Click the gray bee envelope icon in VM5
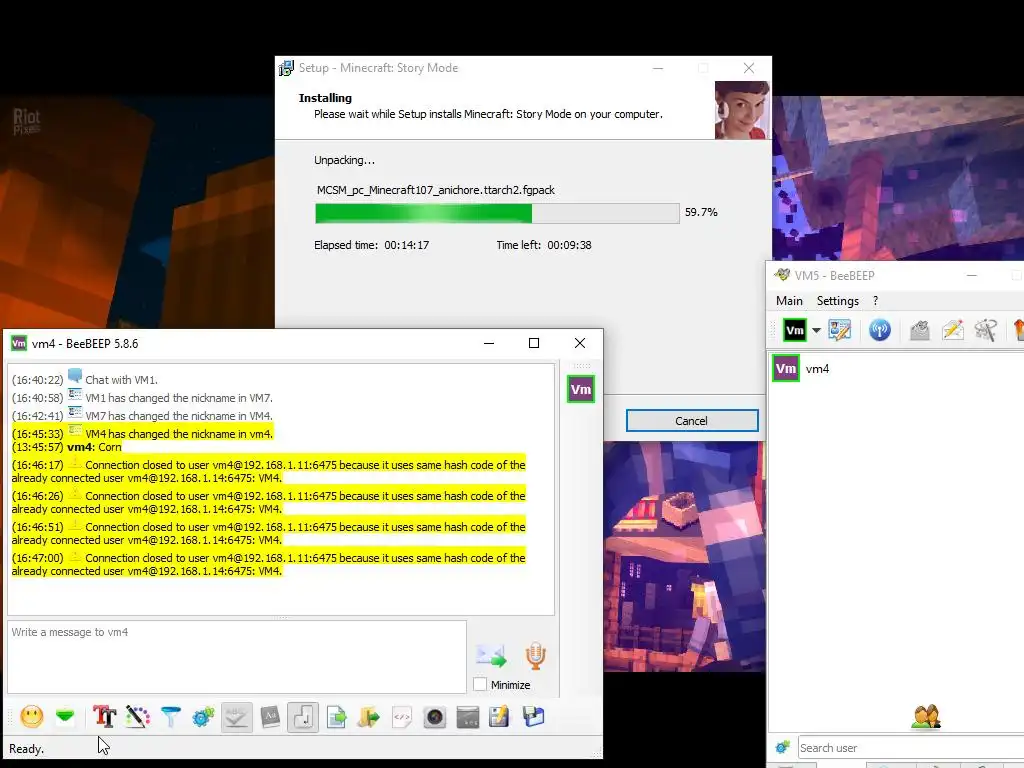This screenshot has width=1024, height=768. [x=920, y=330]
